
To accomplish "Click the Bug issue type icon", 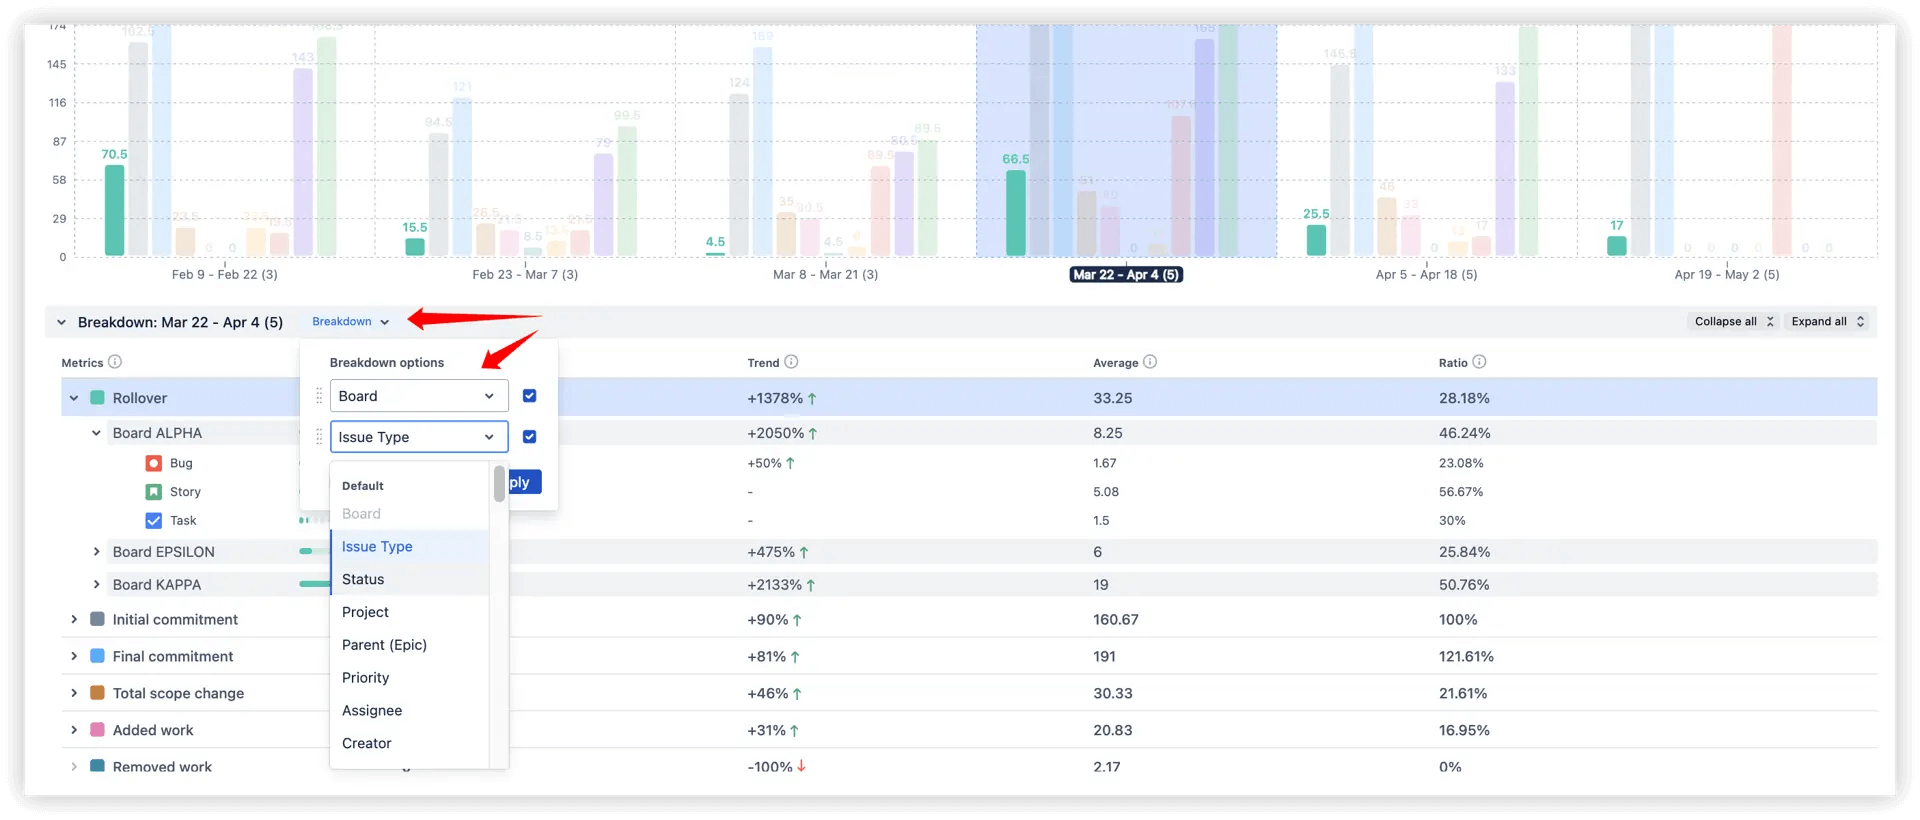I will coord(154,463).
